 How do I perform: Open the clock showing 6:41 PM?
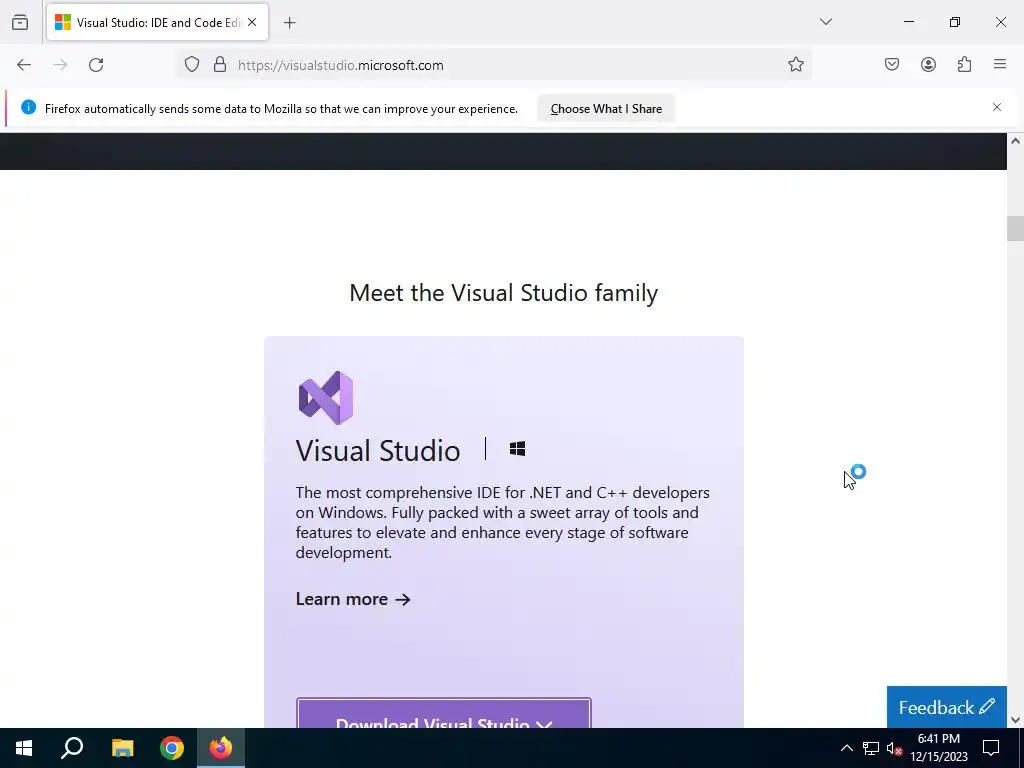939,748
